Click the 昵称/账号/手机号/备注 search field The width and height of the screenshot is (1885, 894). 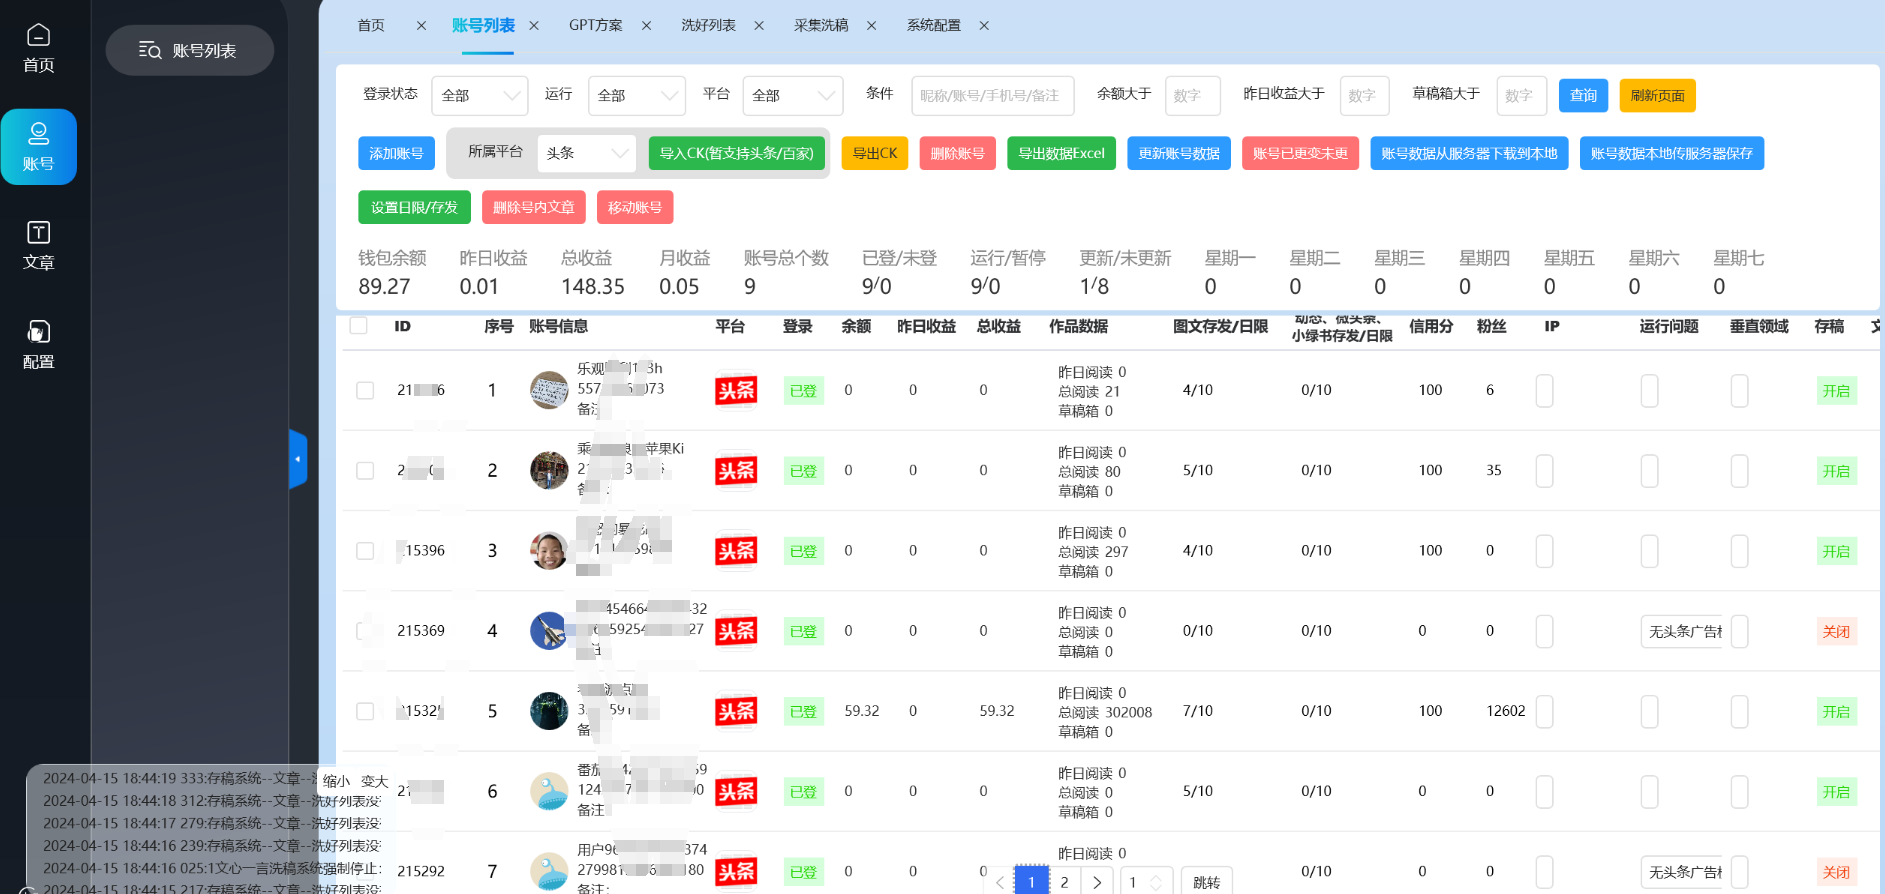(992, 96)
